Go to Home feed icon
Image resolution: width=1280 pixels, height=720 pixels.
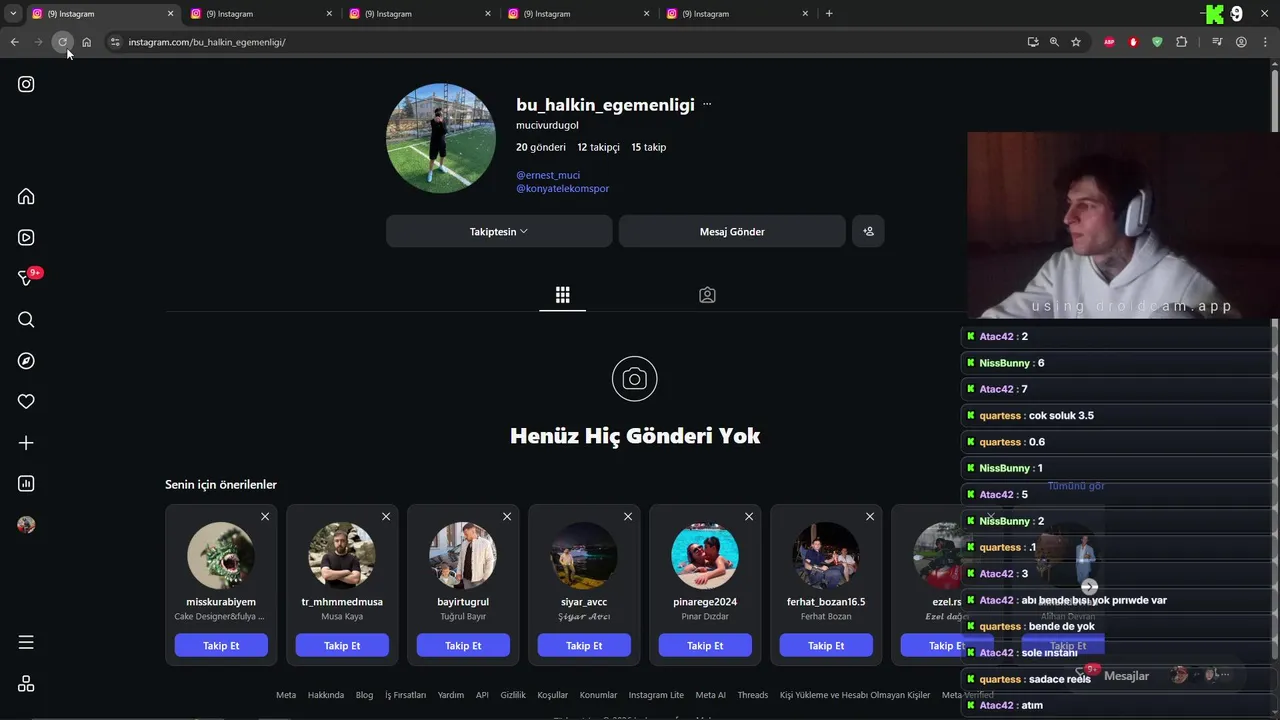point(26,196)
